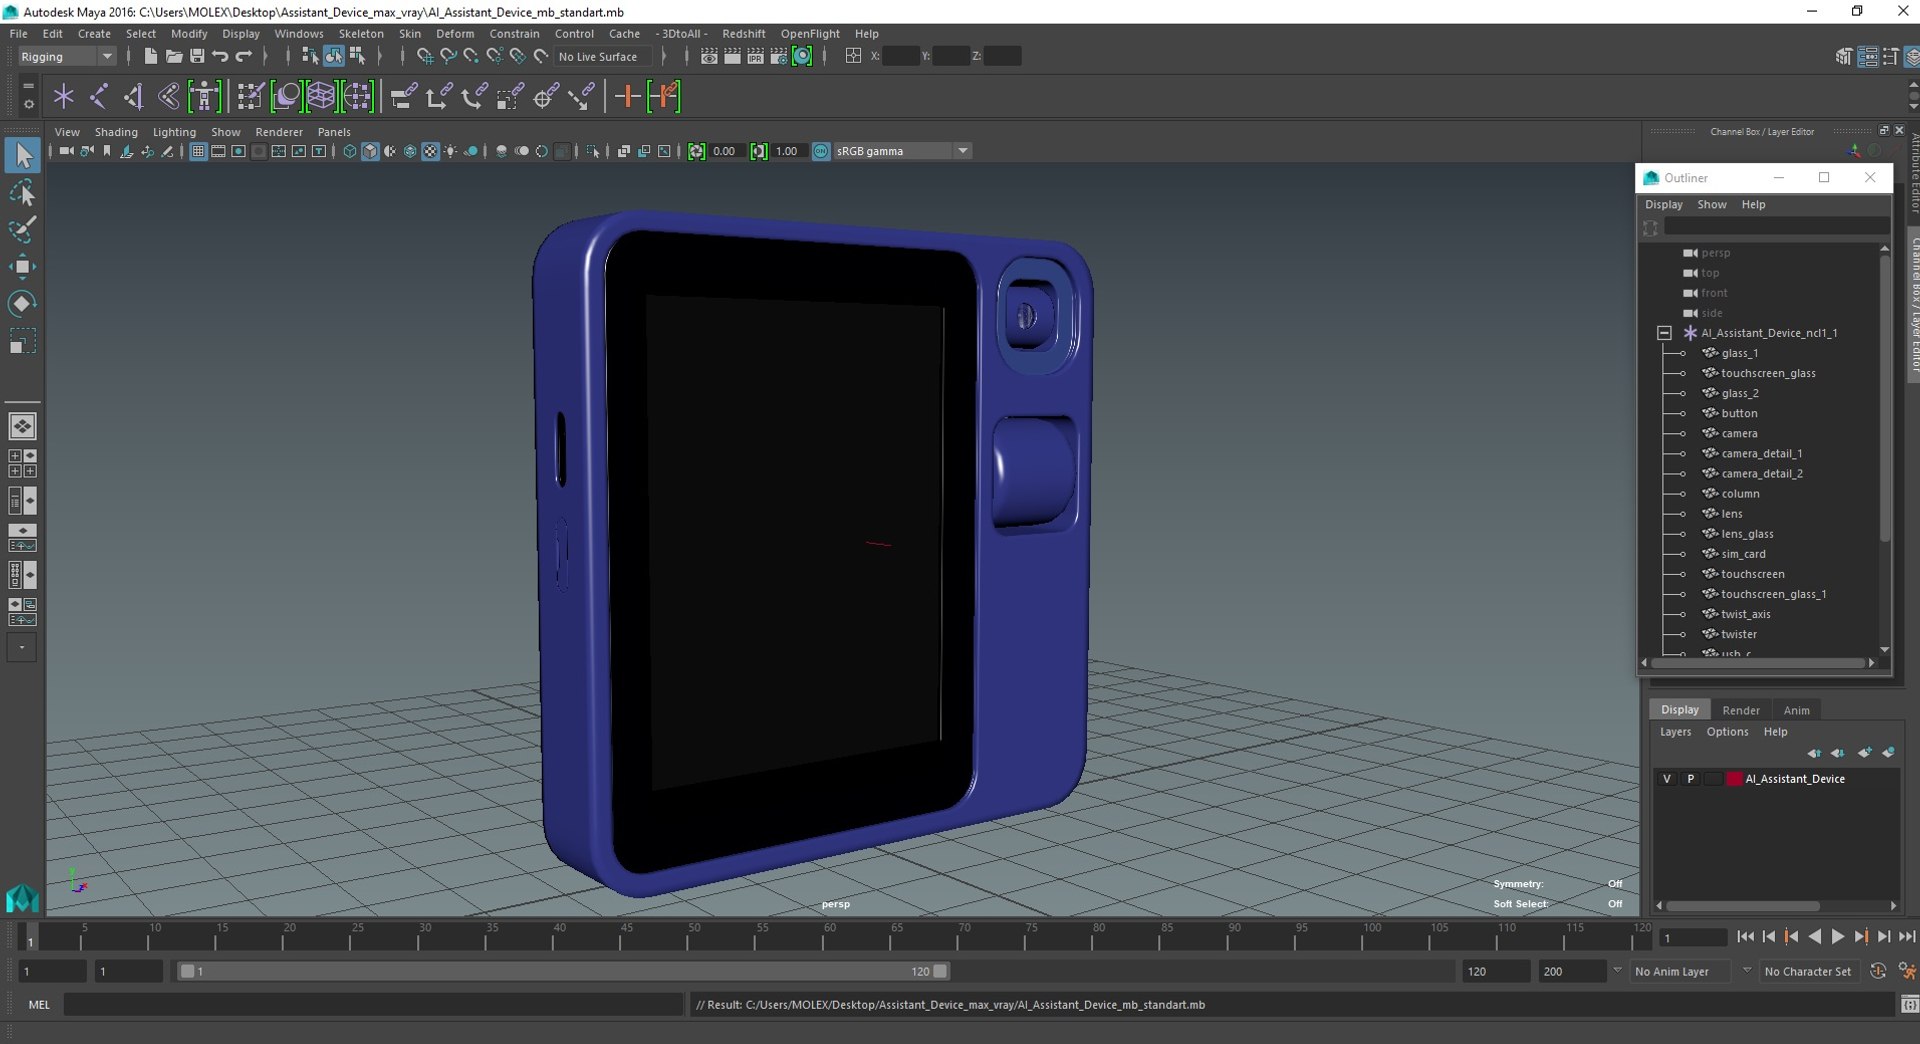This screenshot has height=1044, width=1920.
Task: Toggle the viewport exposure icon
Action: pyautogui.click(x=696, y=151)
